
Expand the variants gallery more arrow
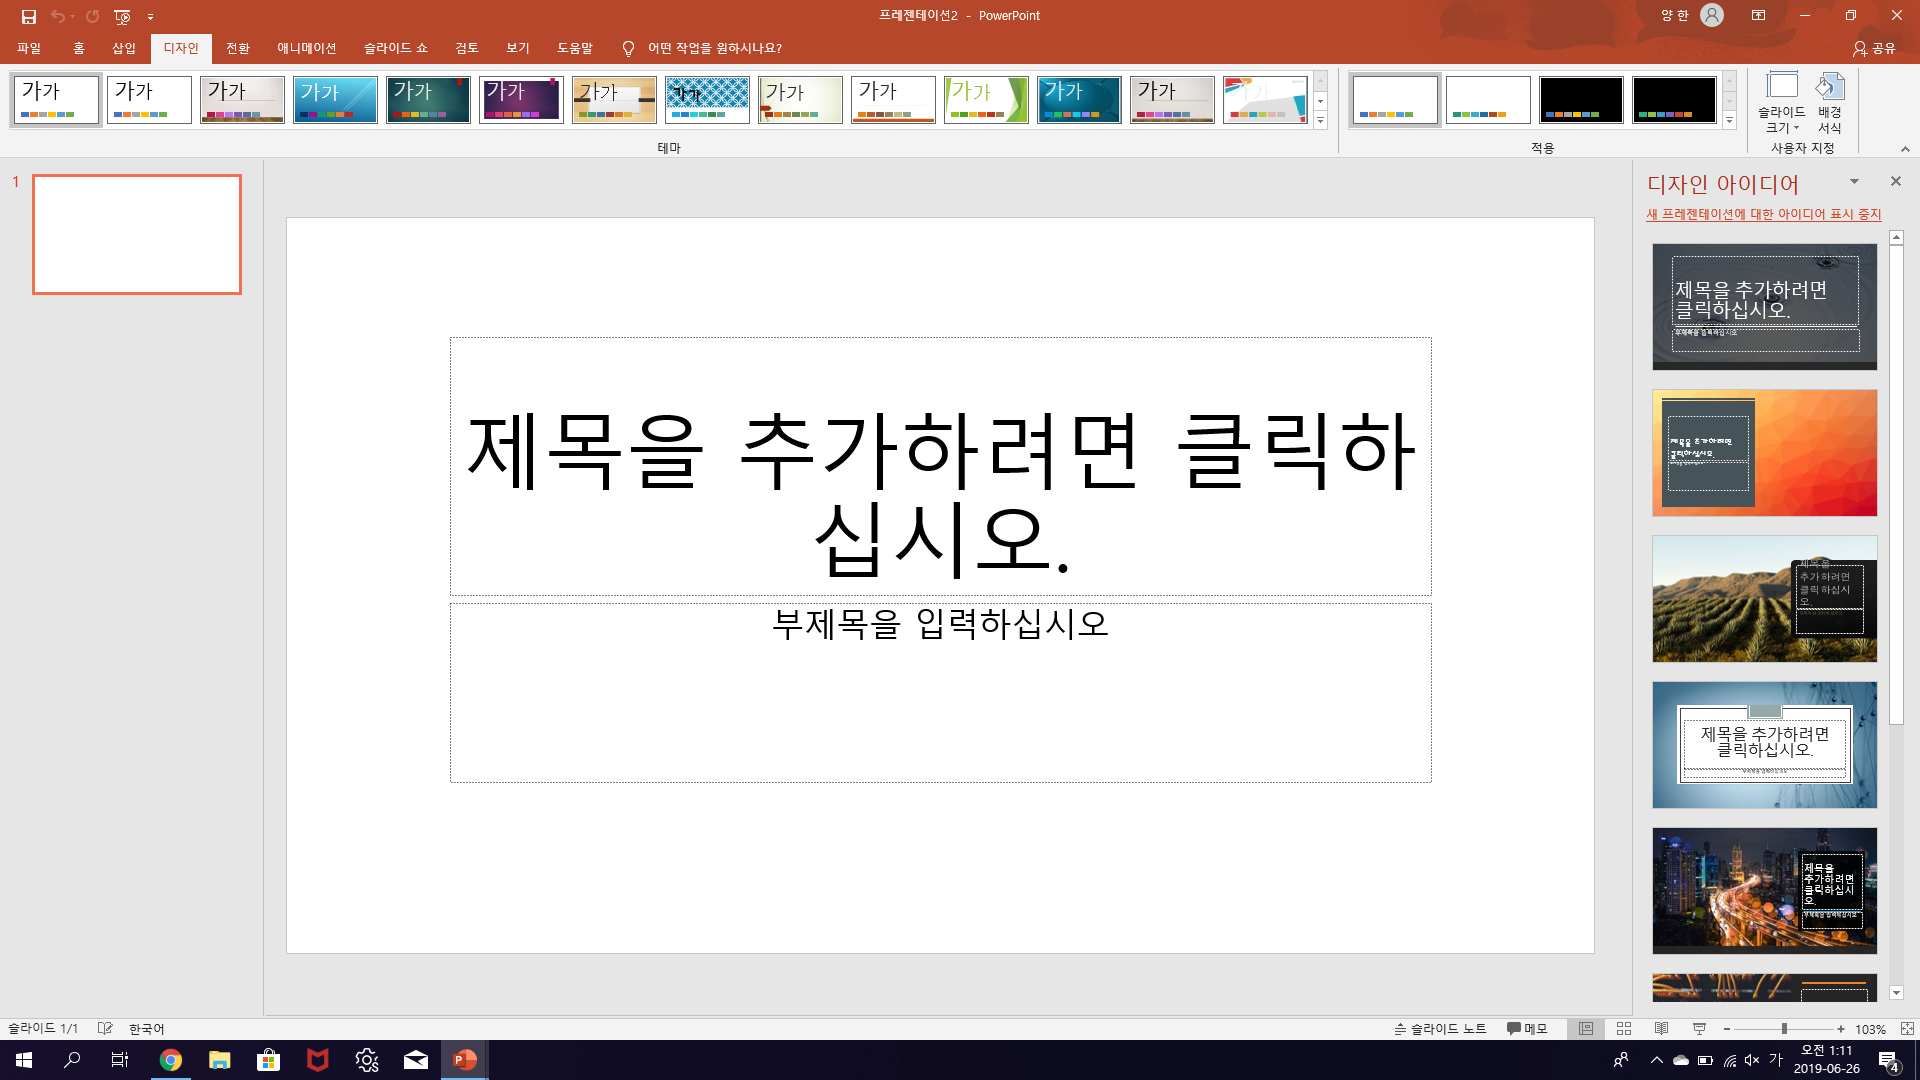[x=1729, y=120]
